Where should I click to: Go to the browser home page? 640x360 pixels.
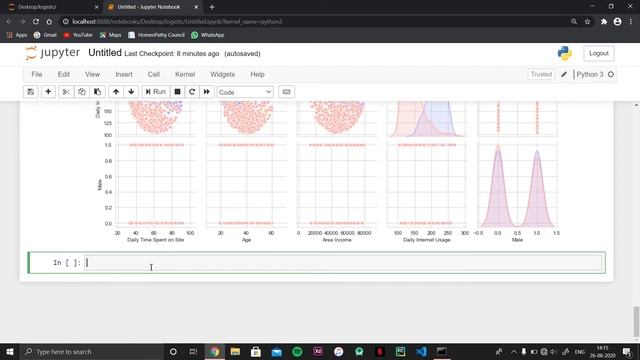49,22
